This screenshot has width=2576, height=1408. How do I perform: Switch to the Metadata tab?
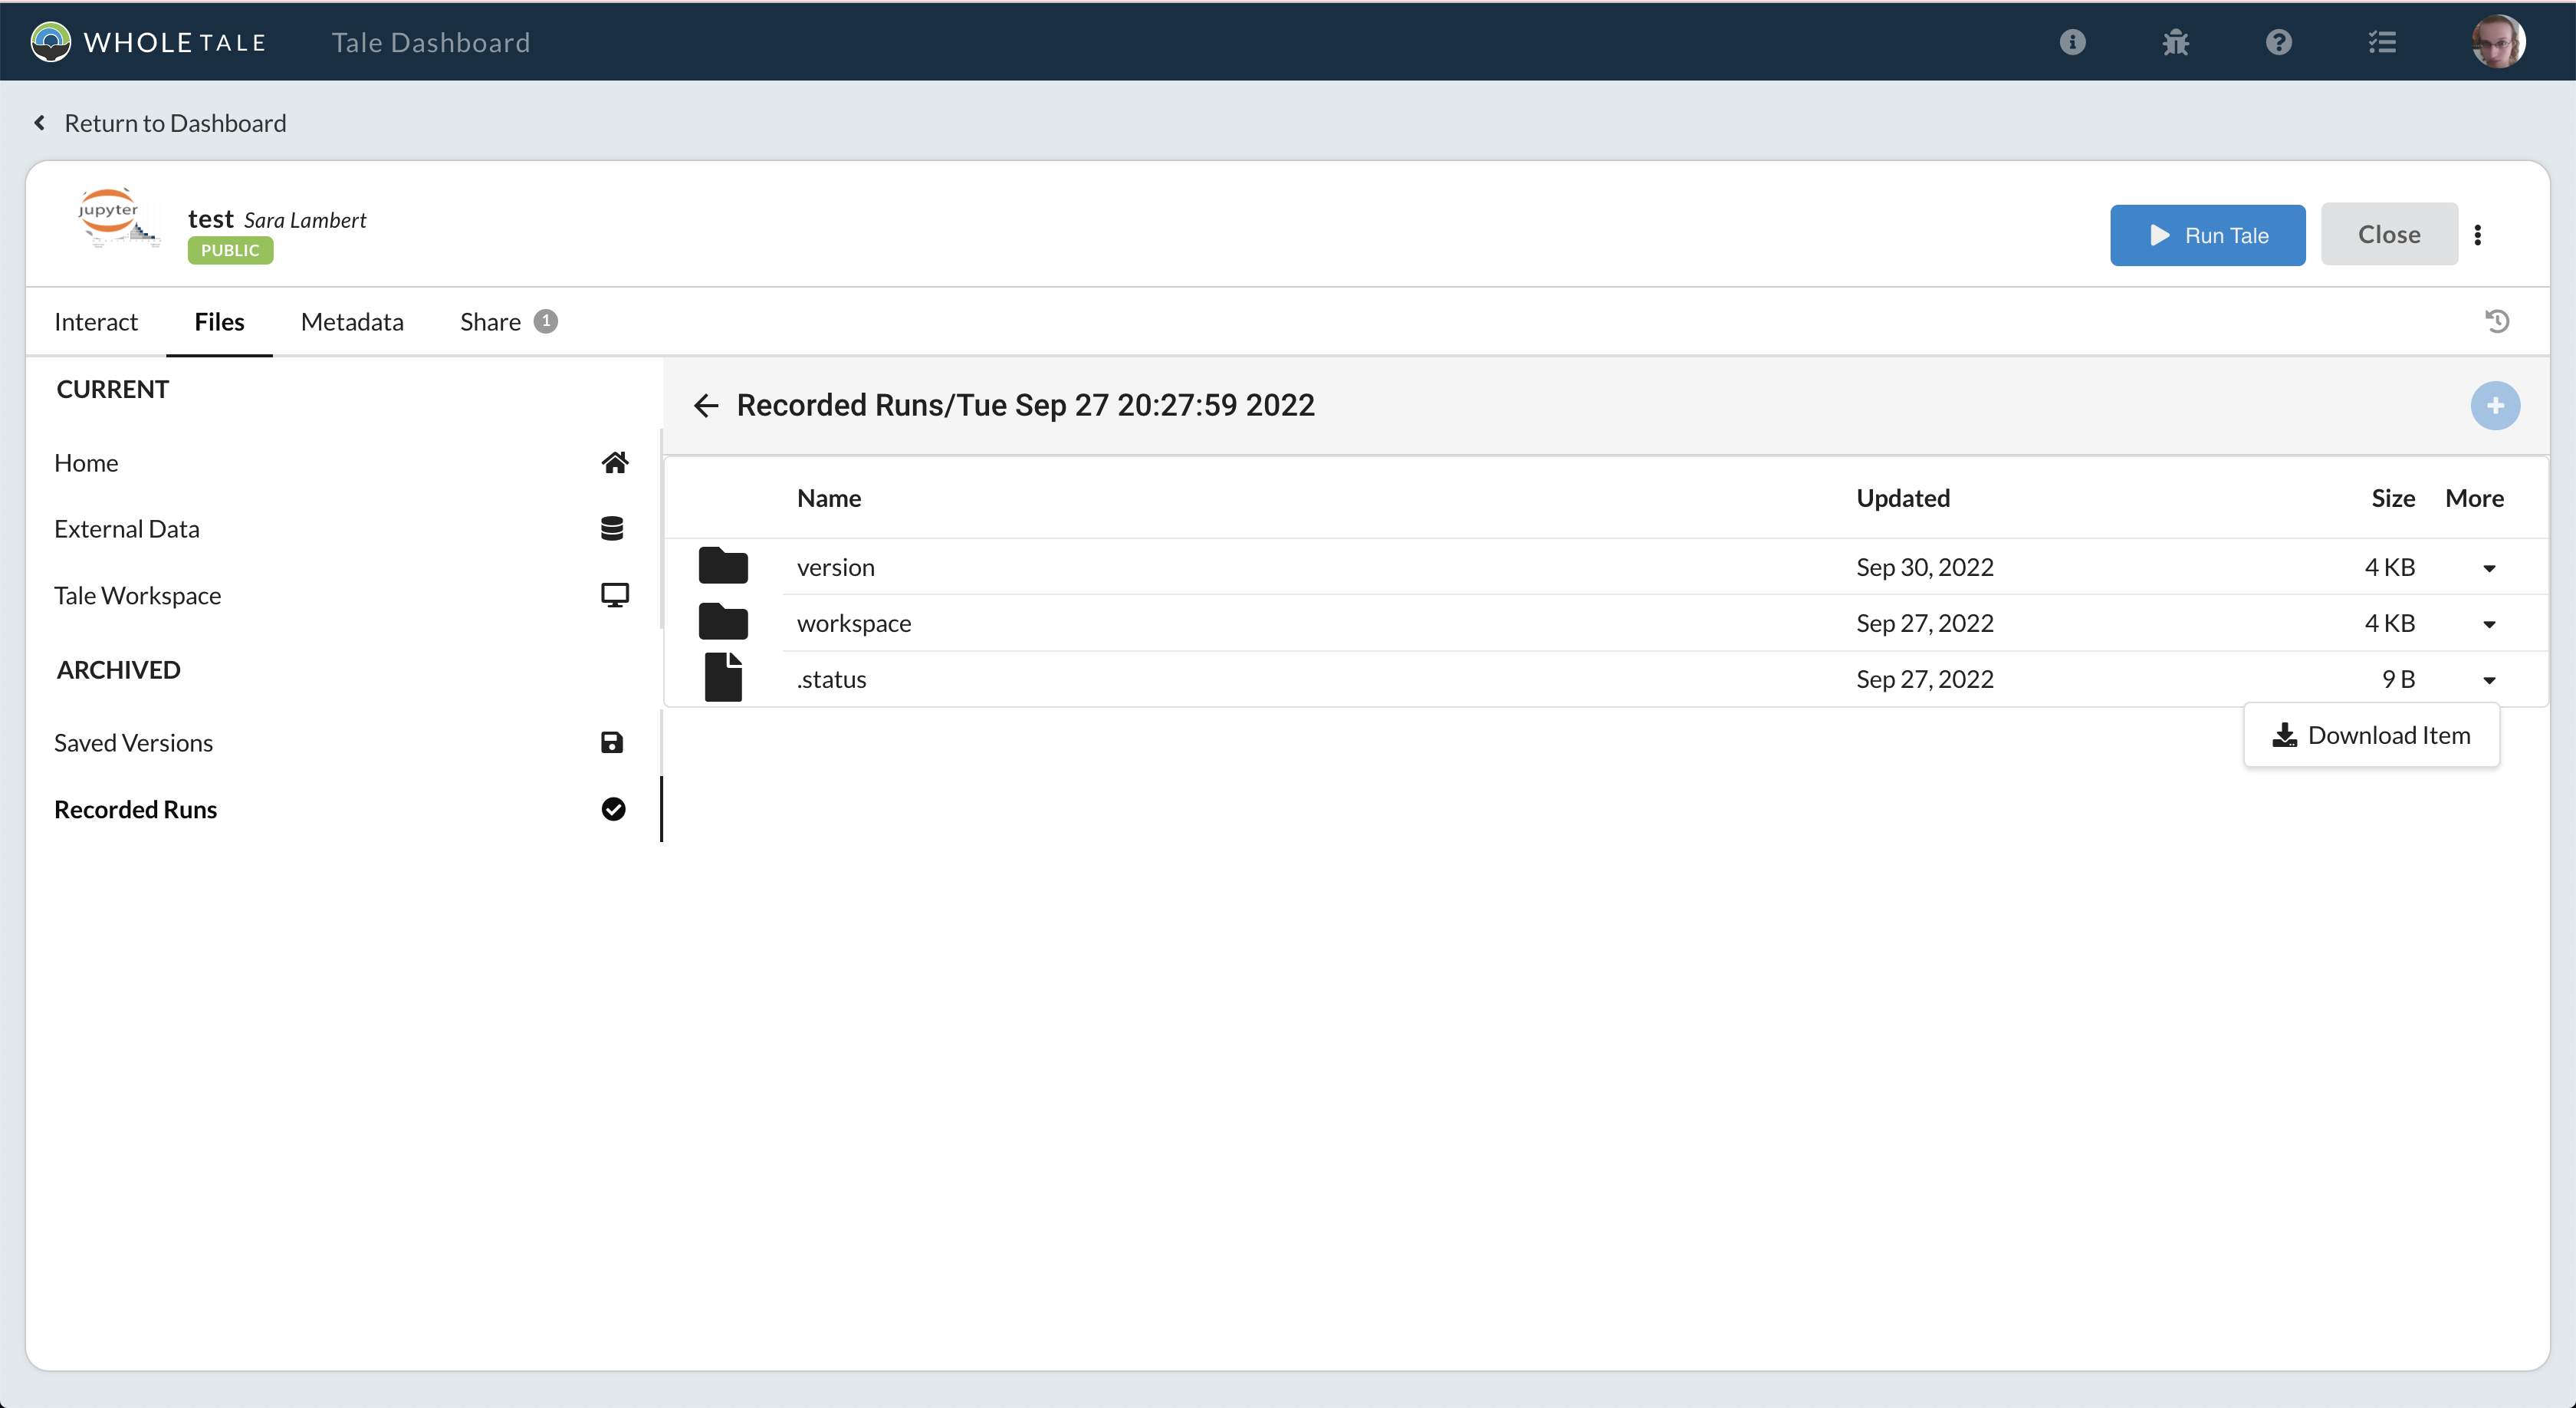pyautogui.click(x=351, y=321)
